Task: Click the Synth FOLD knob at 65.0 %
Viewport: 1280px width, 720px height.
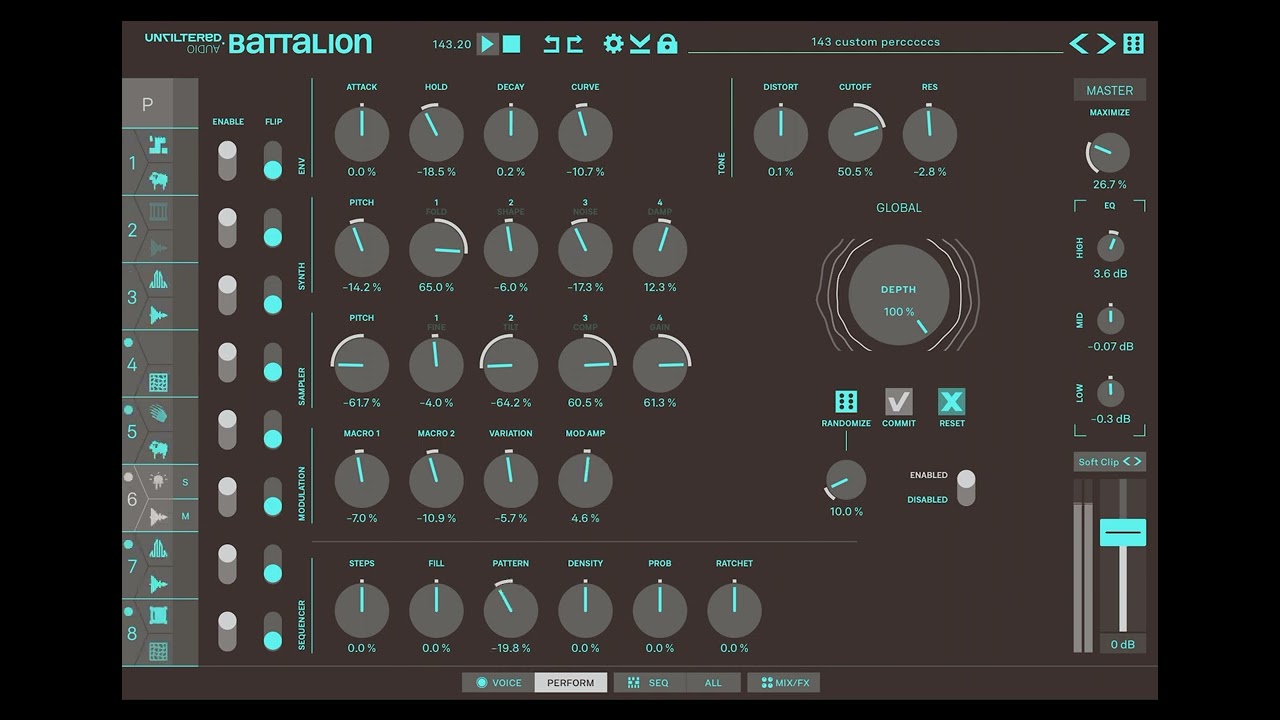Action: pyautogui.click(x=436, y=250)
